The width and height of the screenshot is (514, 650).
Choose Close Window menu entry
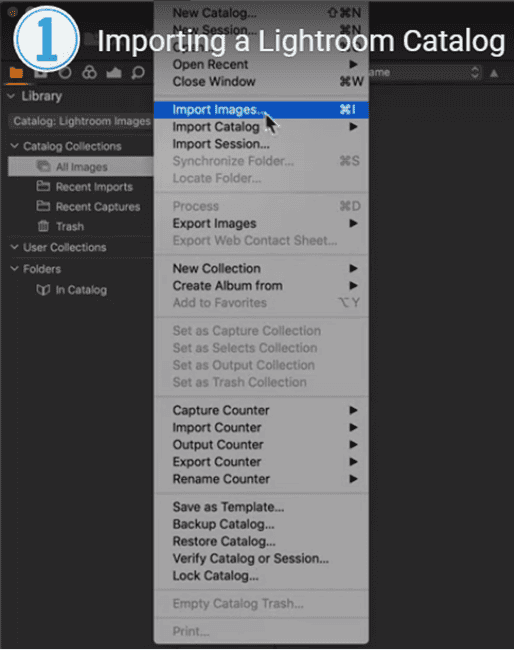[x=261, y=82]
